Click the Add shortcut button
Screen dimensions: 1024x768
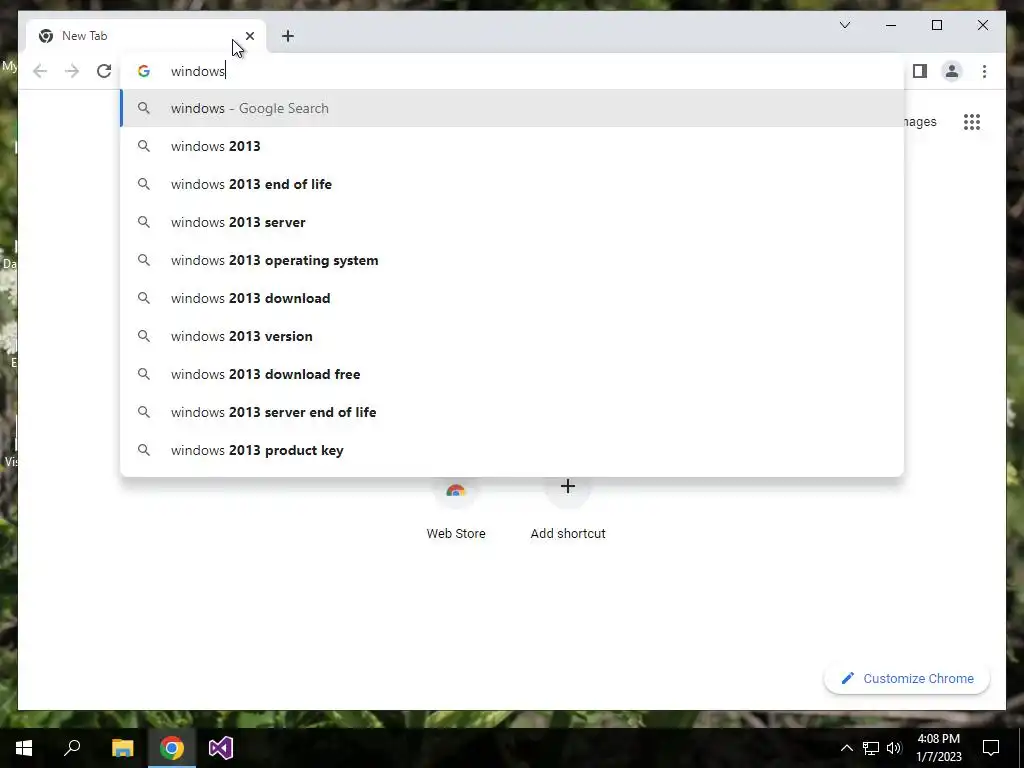[568, 509]
